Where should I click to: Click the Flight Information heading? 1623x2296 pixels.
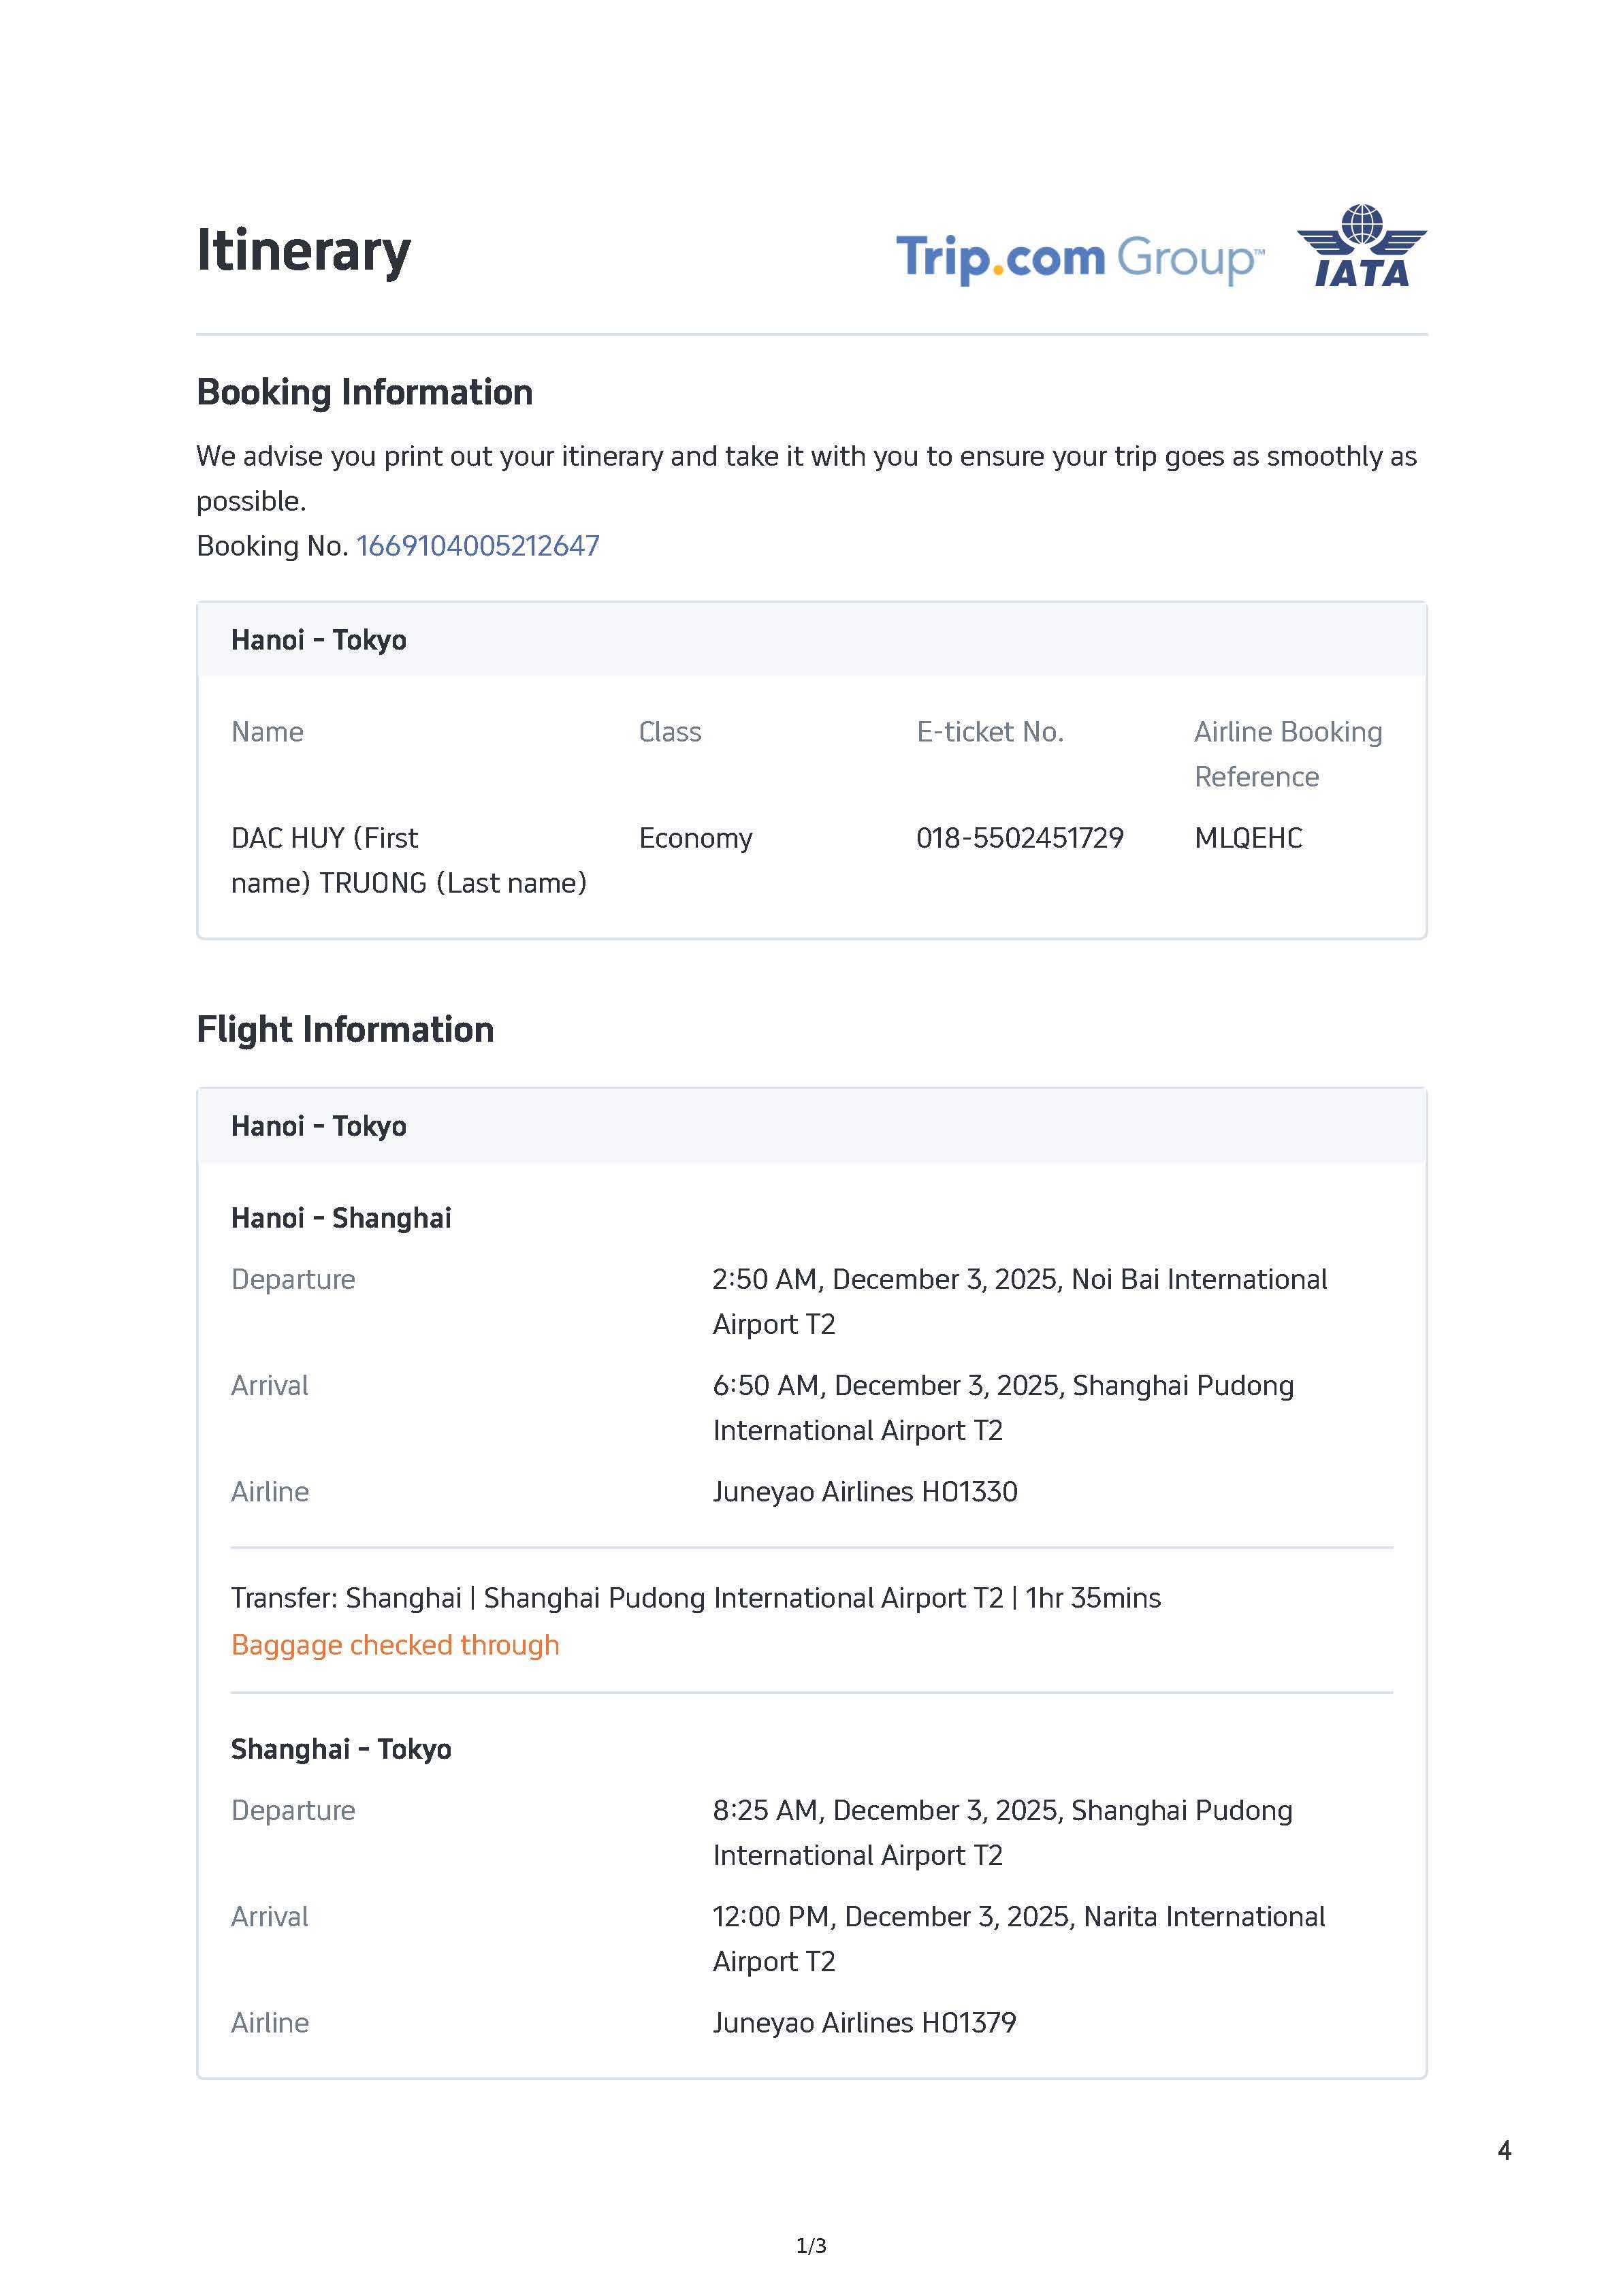coord(345,1029)
